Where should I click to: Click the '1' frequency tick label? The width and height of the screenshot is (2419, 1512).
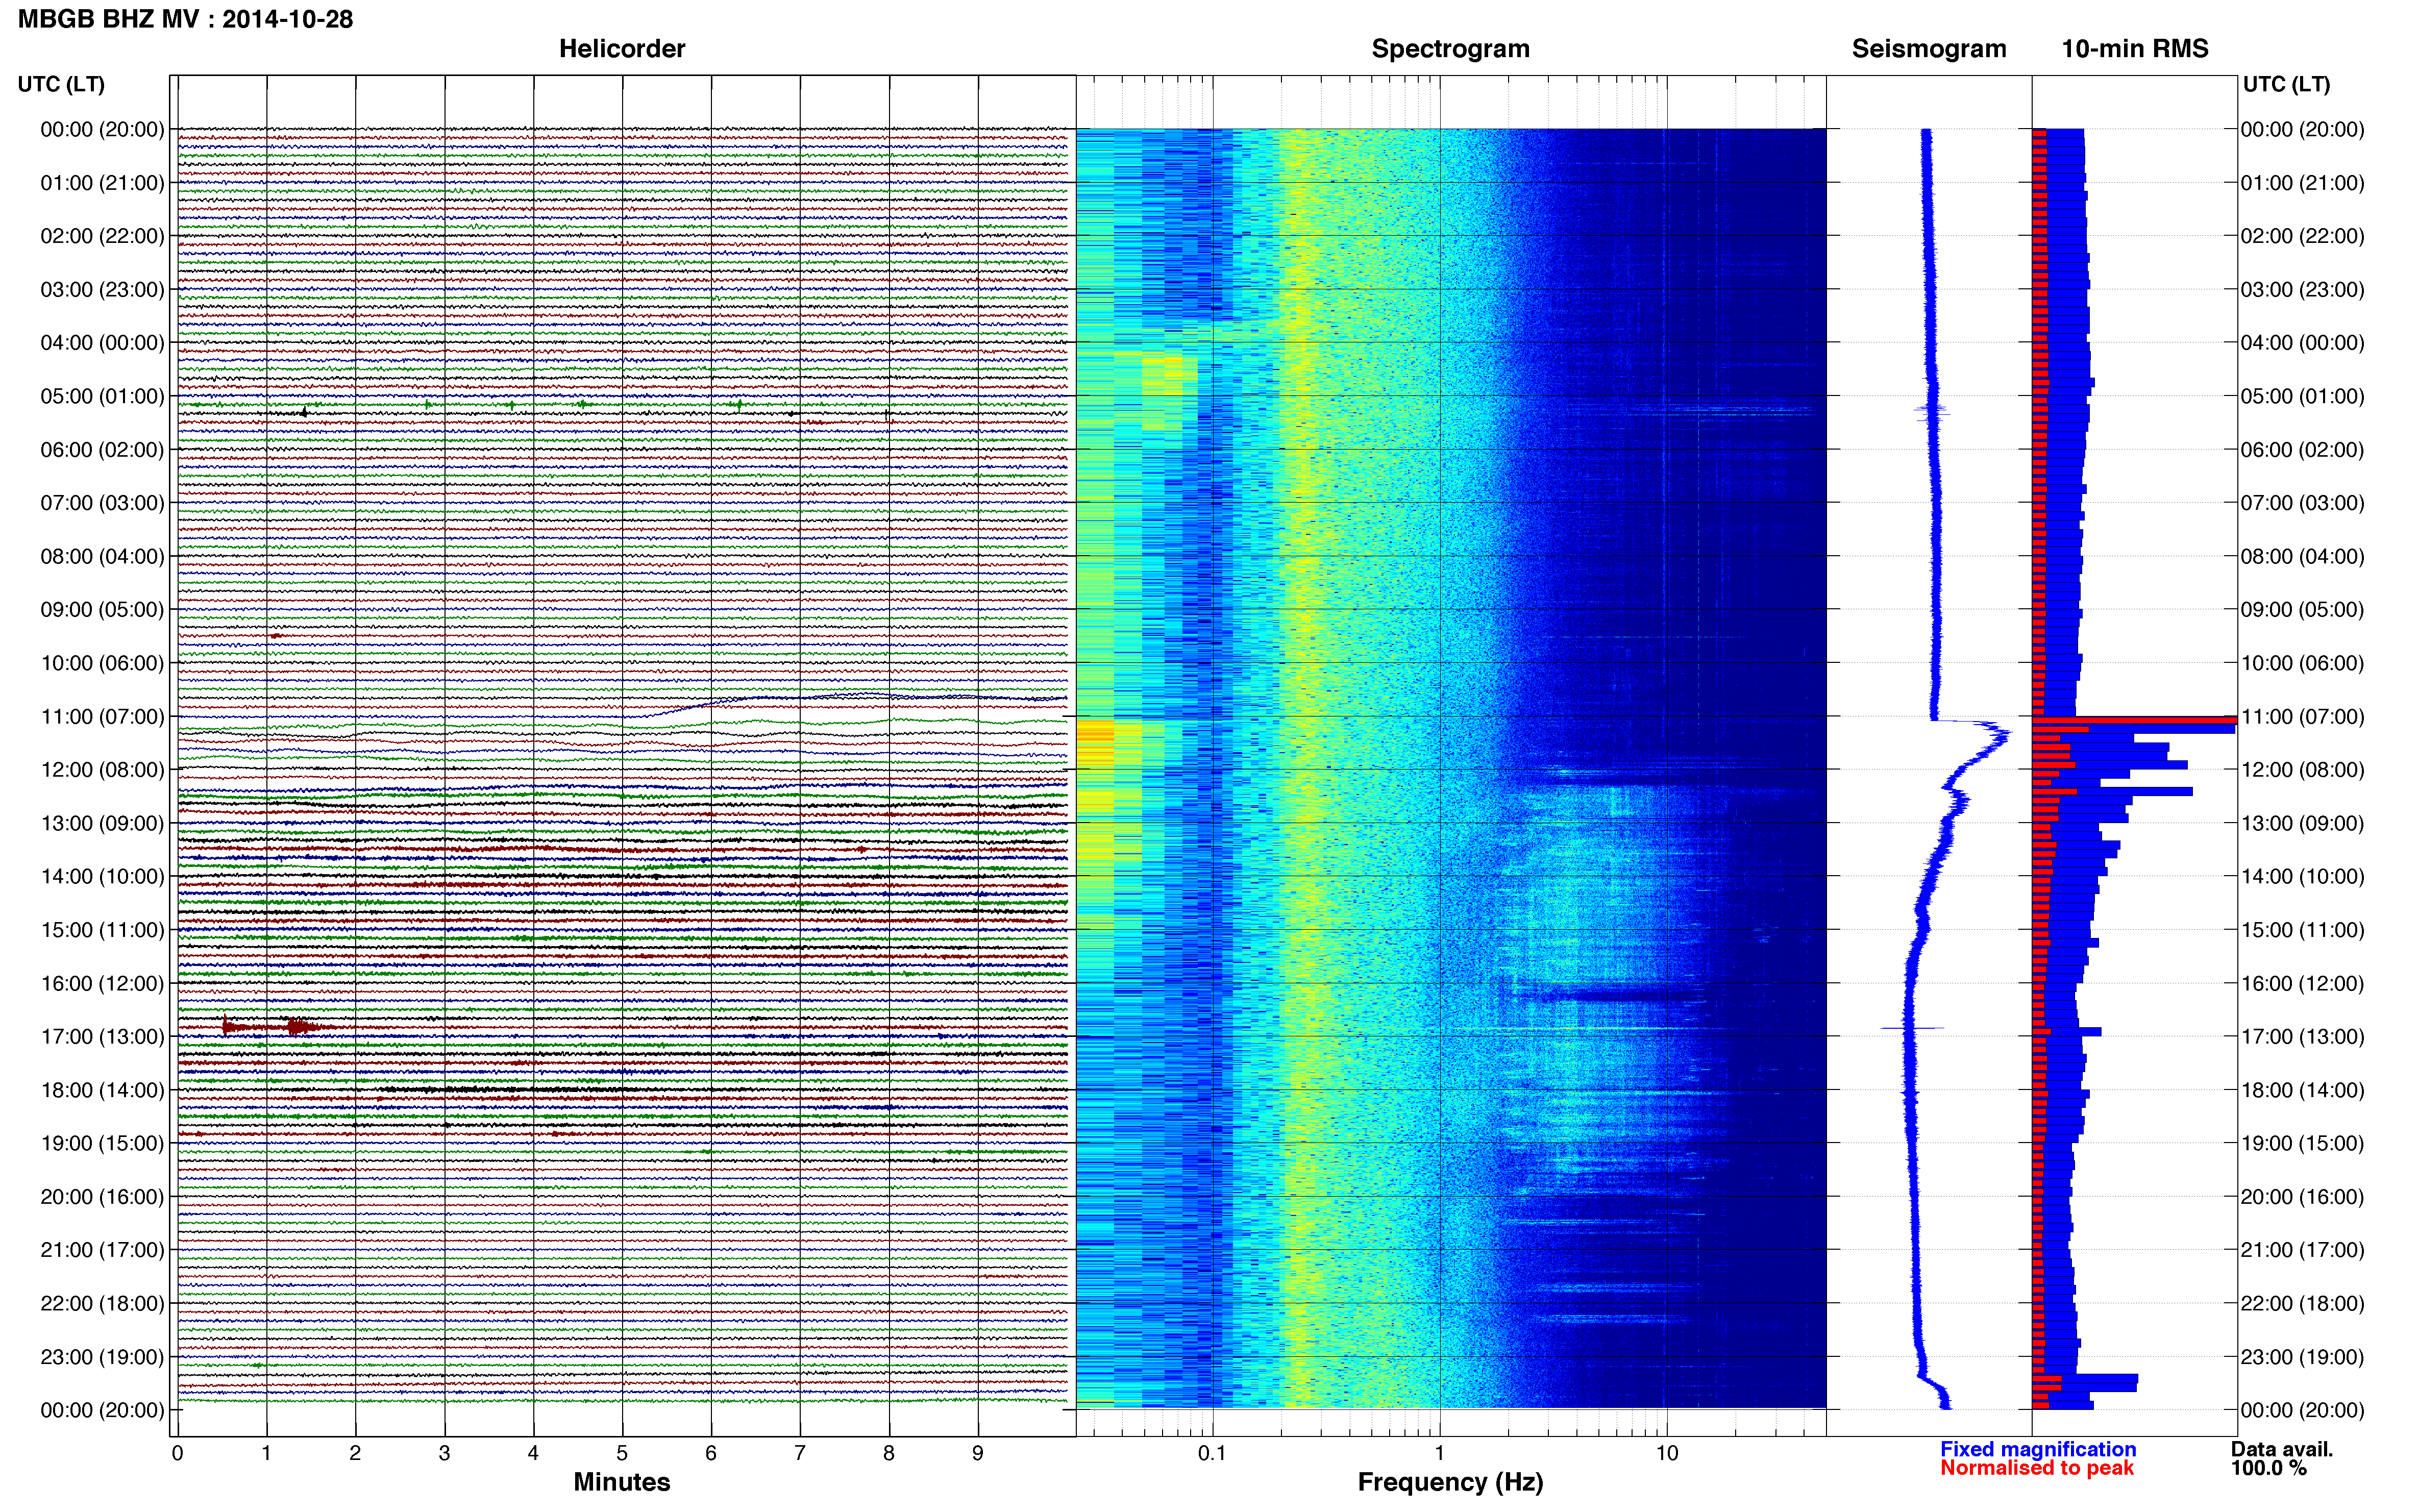click(1439, 1453)
